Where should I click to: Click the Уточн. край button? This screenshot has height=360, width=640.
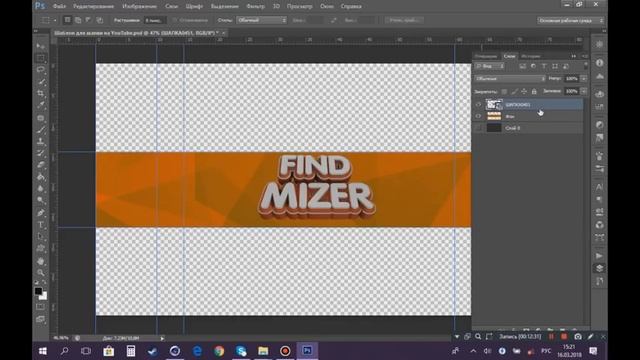tap(404, 20)
